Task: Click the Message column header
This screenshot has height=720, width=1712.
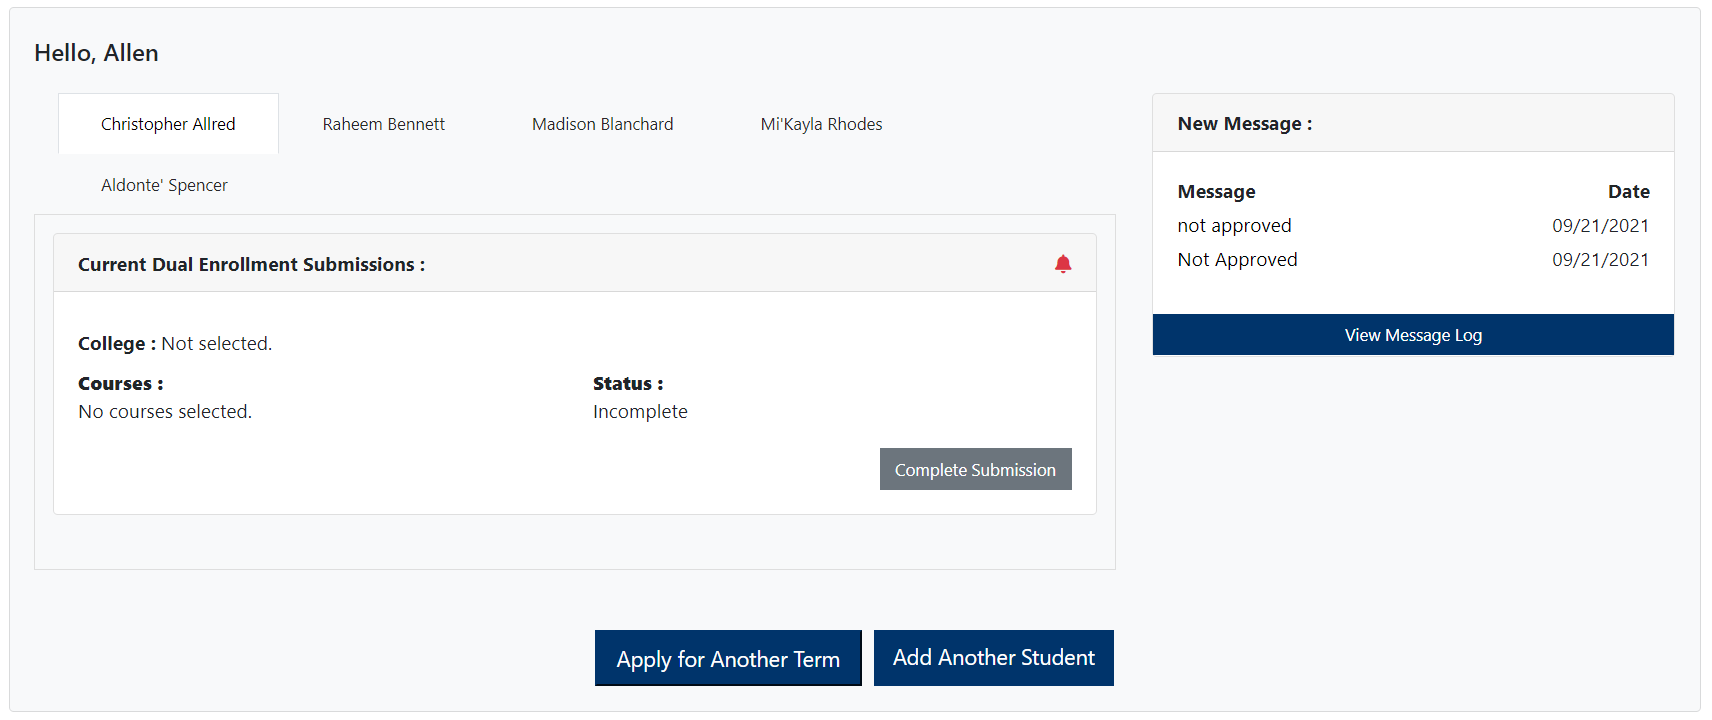Action: point(1216,192)
